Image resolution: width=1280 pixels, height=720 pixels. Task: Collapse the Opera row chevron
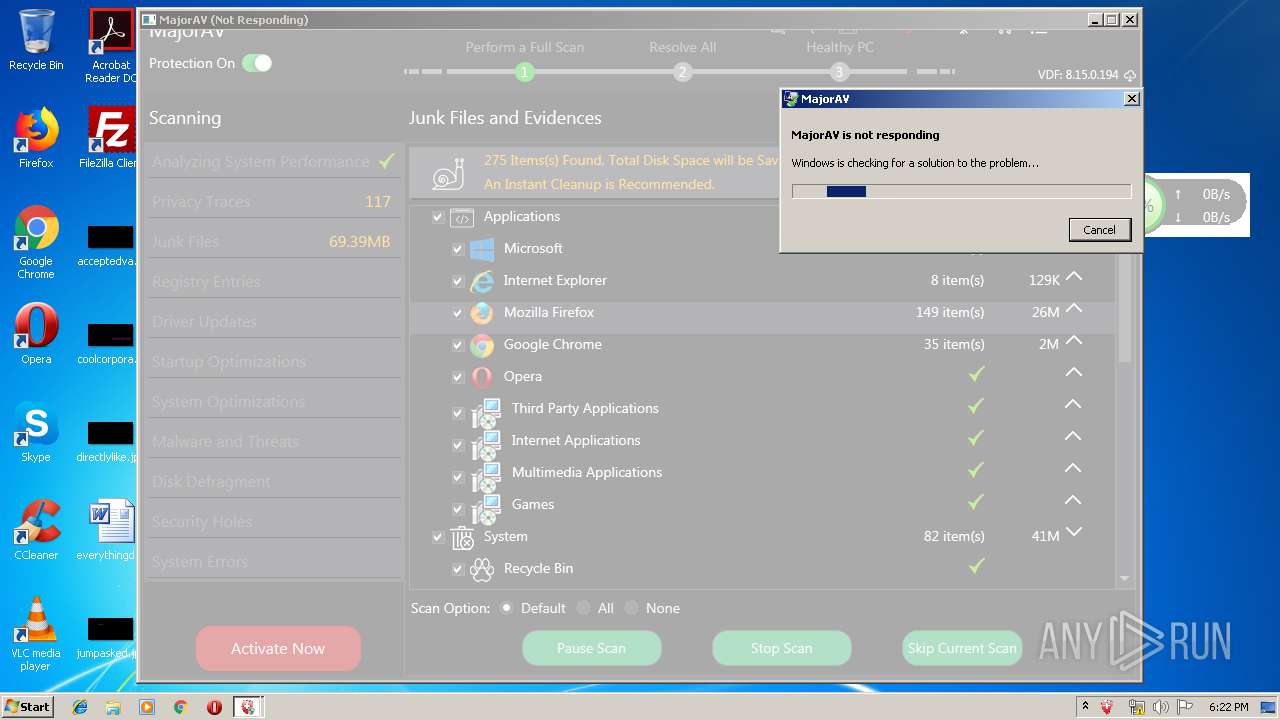(x=1074, y=373)
